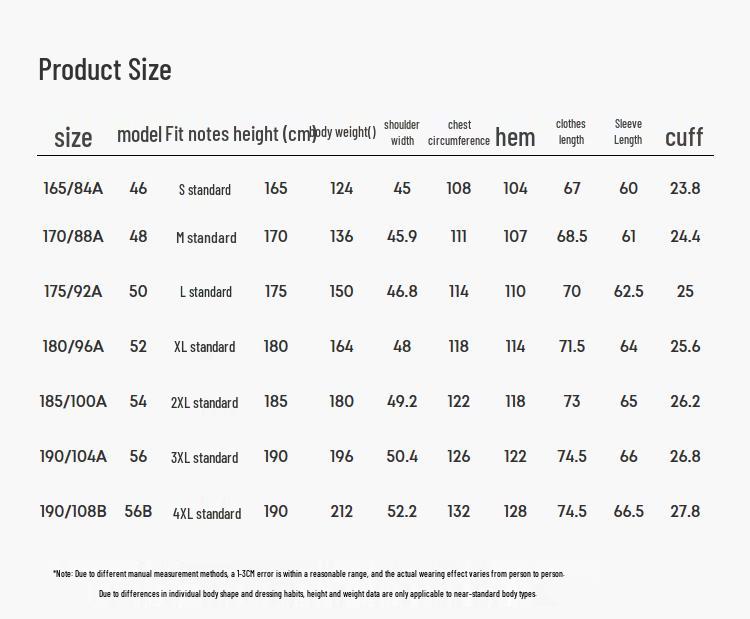The image size is (750, 619).
Task: Click the 'Product Size' heading
Action: 105,70
